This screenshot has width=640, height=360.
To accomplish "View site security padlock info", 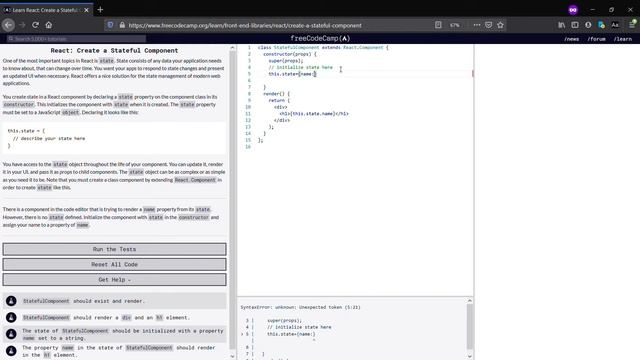I will (x=122, y=25).
